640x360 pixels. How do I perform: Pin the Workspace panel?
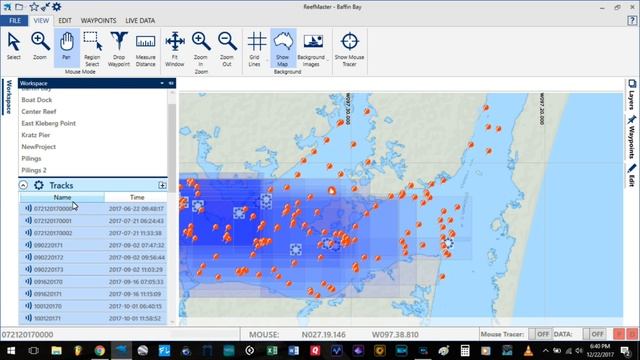pos(171,83)
